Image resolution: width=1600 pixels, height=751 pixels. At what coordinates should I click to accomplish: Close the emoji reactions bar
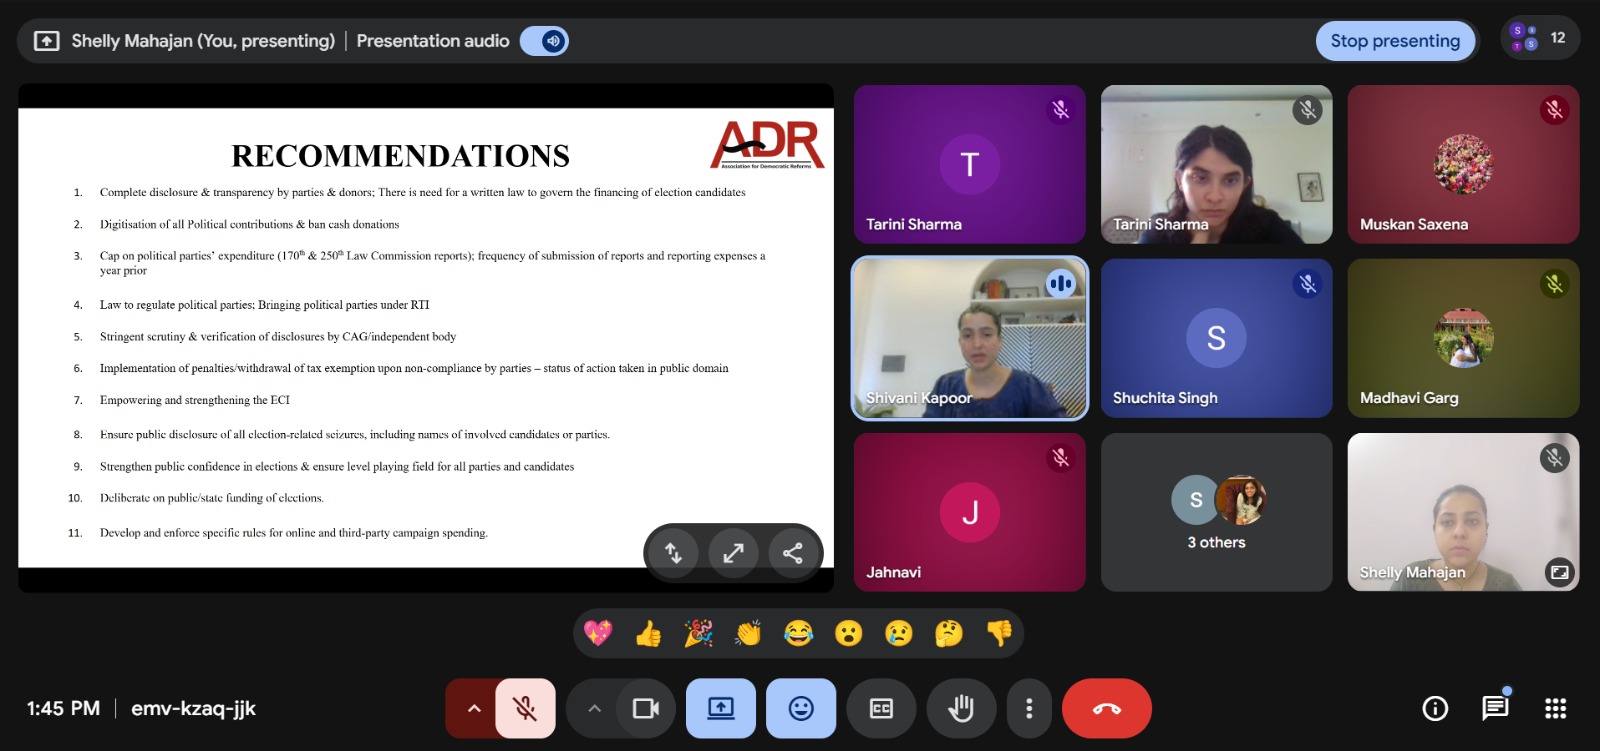click(801, 709)
